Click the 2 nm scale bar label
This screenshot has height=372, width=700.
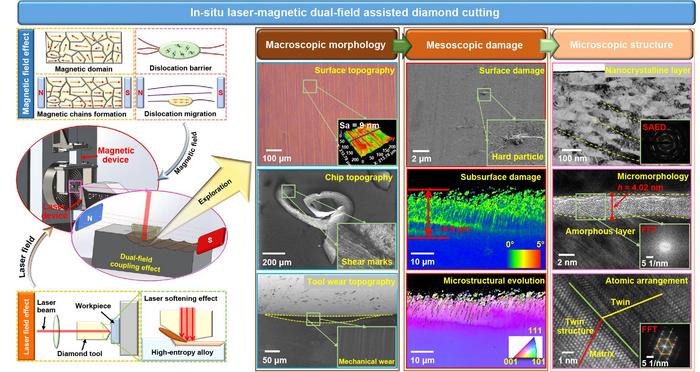pos(567,262)
